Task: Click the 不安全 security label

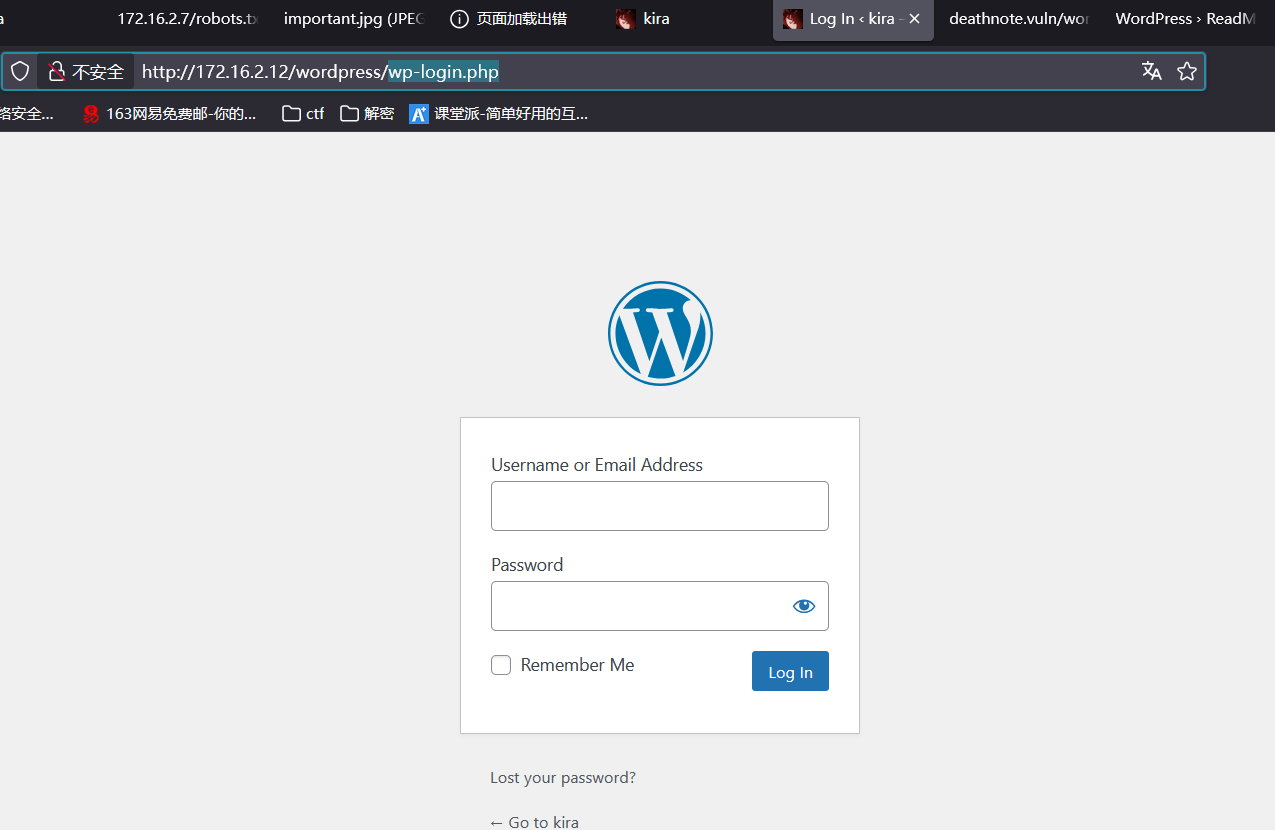Action: tap(98, 72)
